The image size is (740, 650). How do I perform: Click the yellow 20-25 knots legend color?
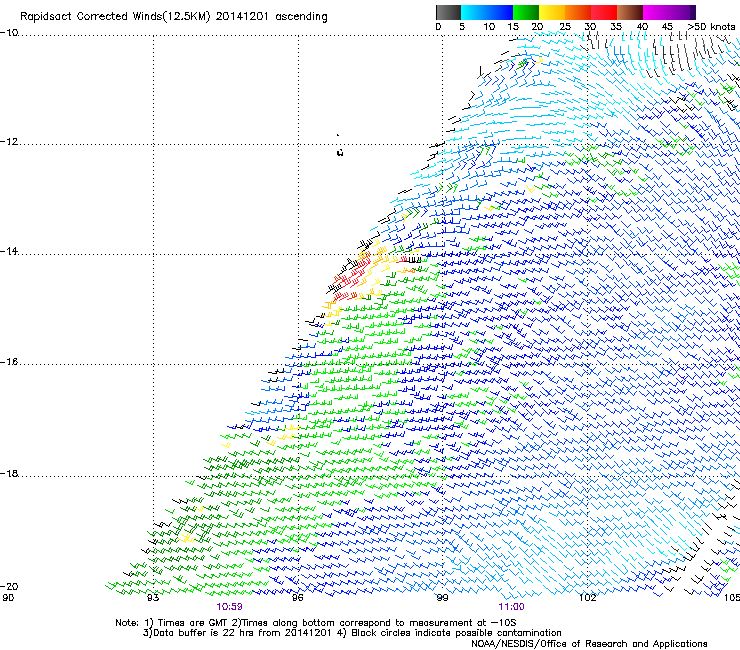click(552, 12)
